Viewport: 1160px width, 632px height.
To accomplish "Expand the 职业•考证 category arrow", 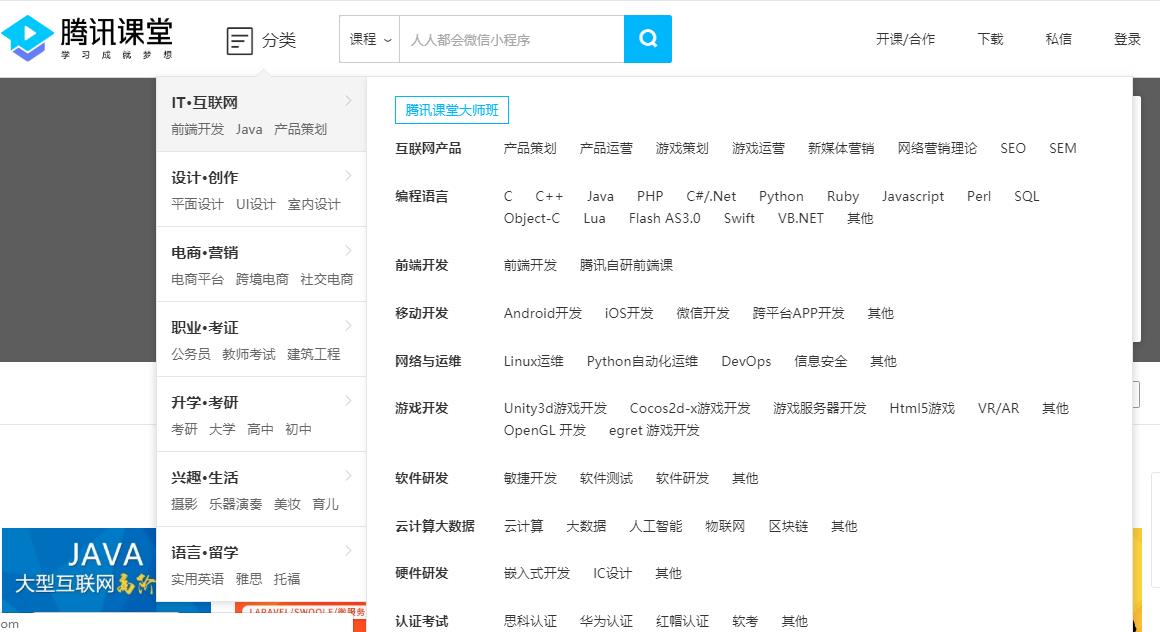I will point(348,326).
